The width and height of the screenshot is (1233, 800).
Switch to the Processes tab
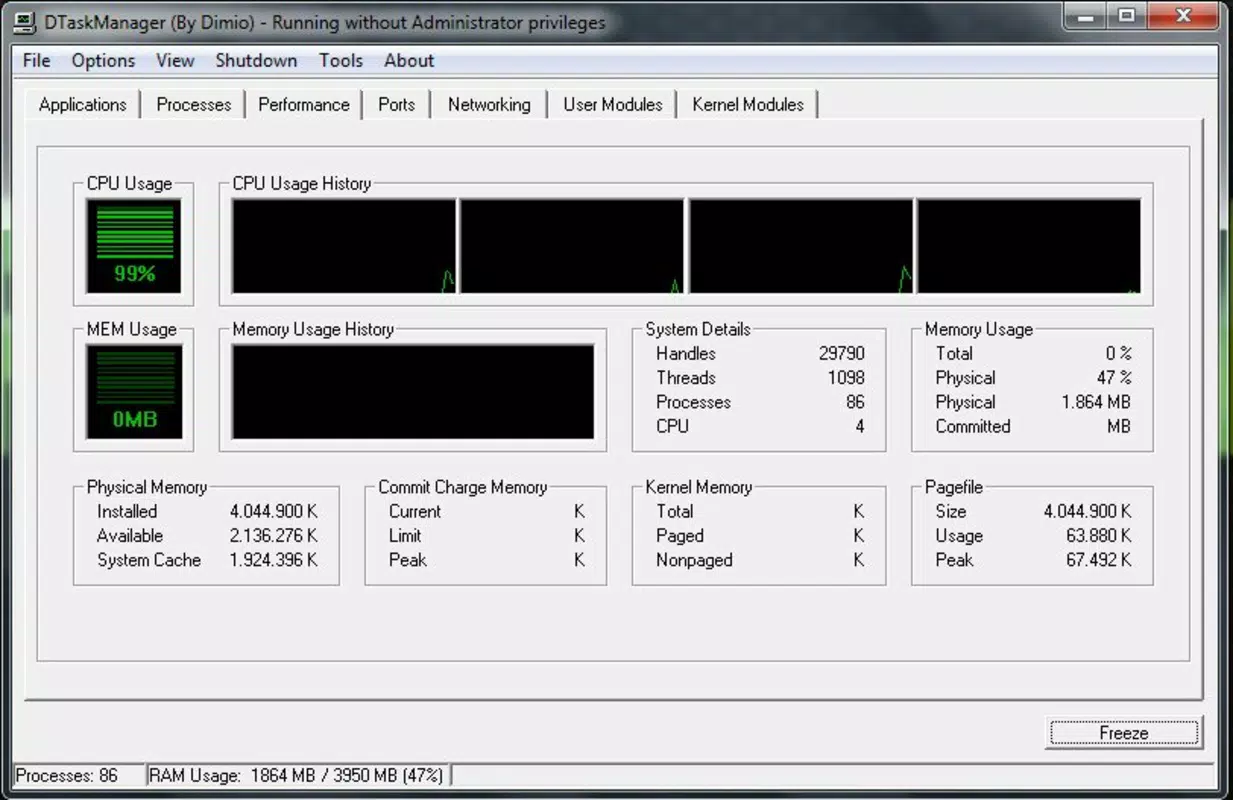click(194, 105)
